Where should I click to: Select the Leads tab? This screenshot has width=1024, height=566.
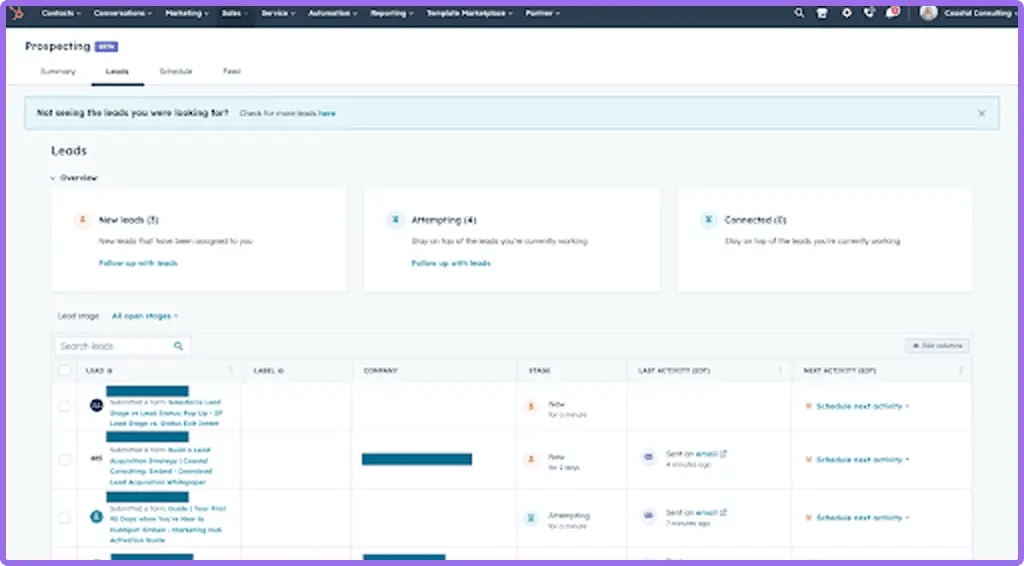118,71
